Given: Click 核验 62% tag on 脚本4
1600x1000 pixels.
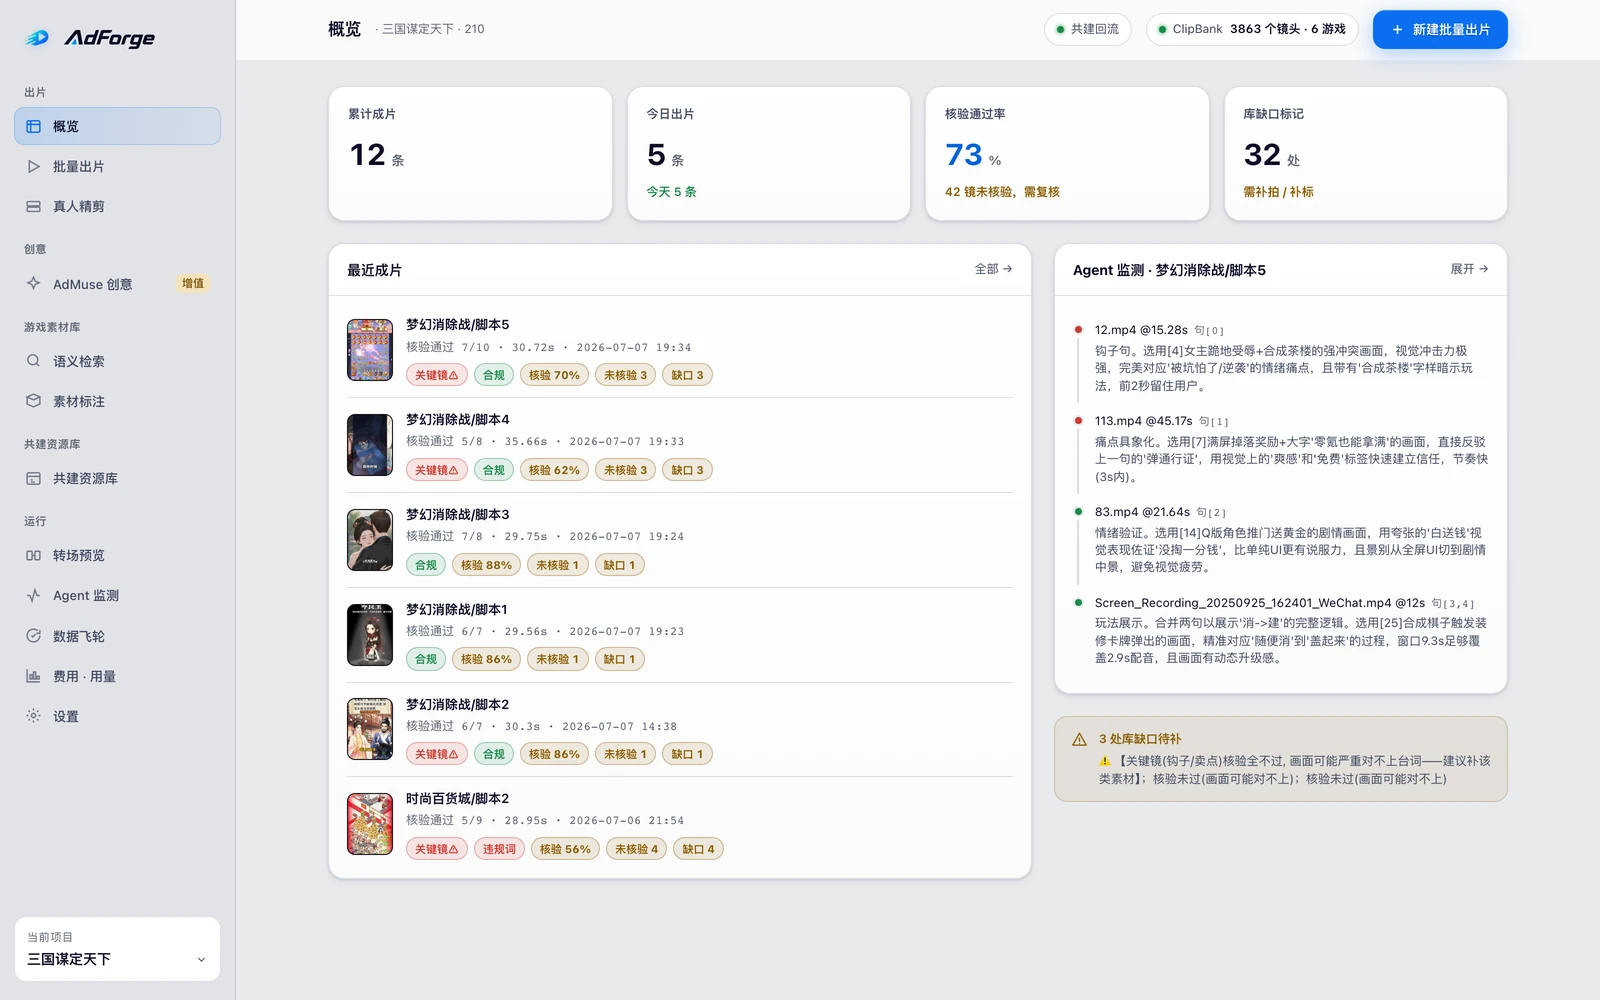Looking at the screenshot, I should 554,470.
